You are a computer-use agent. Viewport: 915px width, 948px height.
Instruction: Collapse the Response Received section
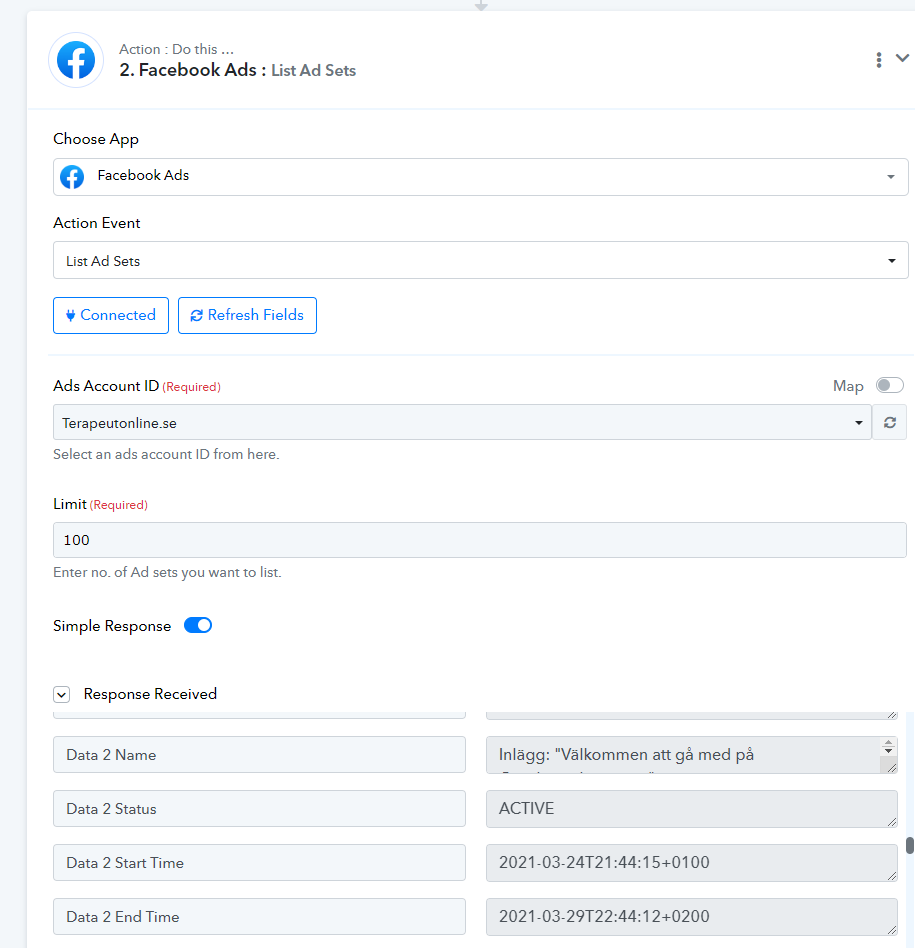click(x=62, y=695)
